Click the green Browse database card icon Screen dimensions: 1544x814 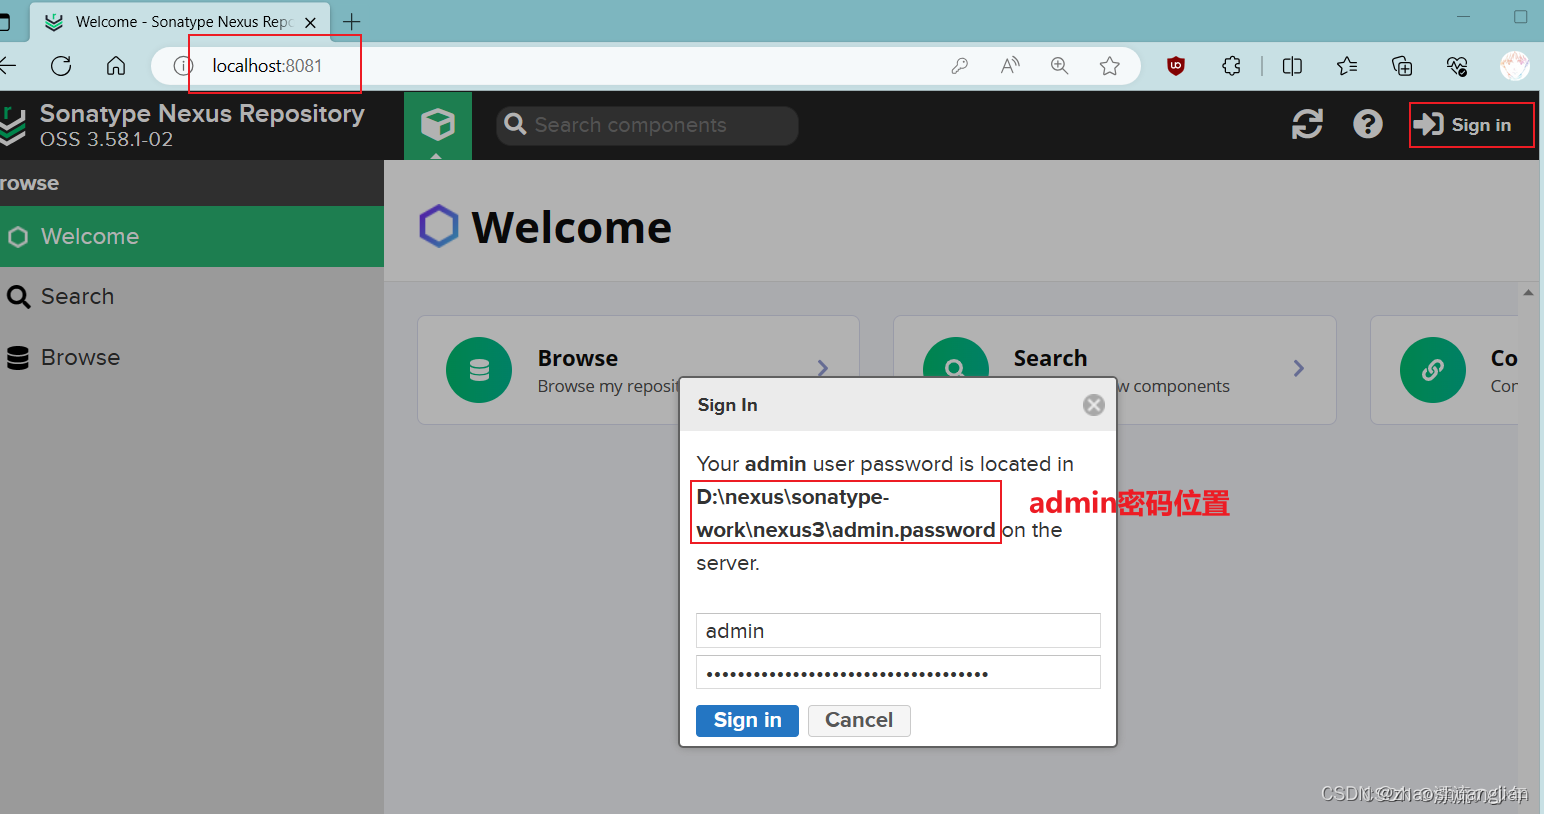click(479, 370)
